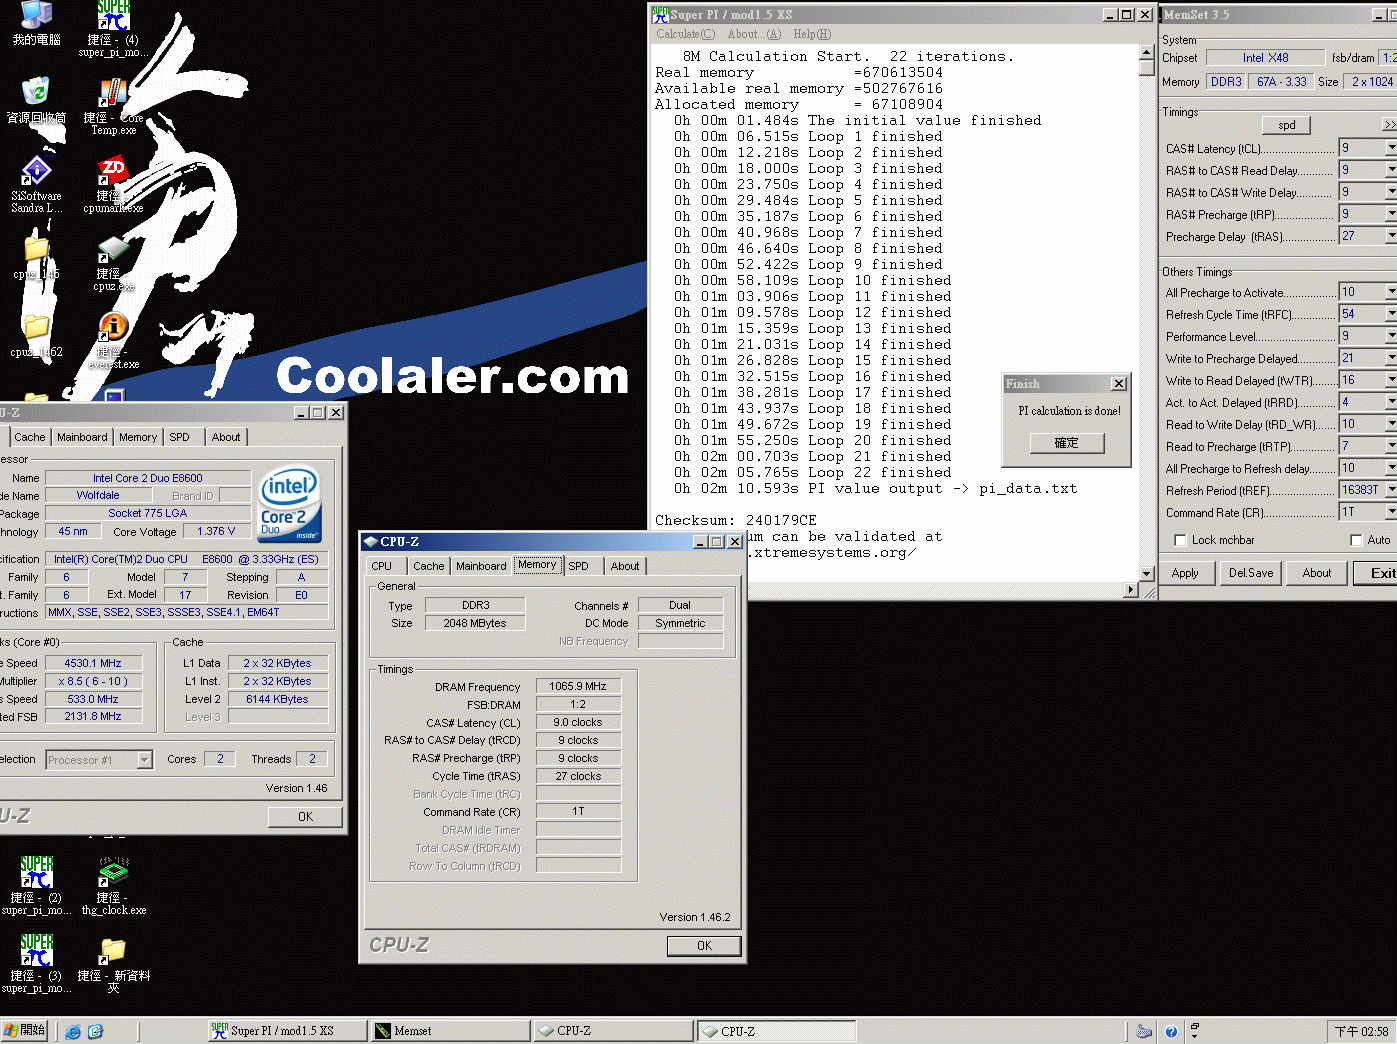This screenshot has height=1044, width=1397.
Task: Open the cpuz.exe desktop shortcut
Action: click(x=113, y=262)
